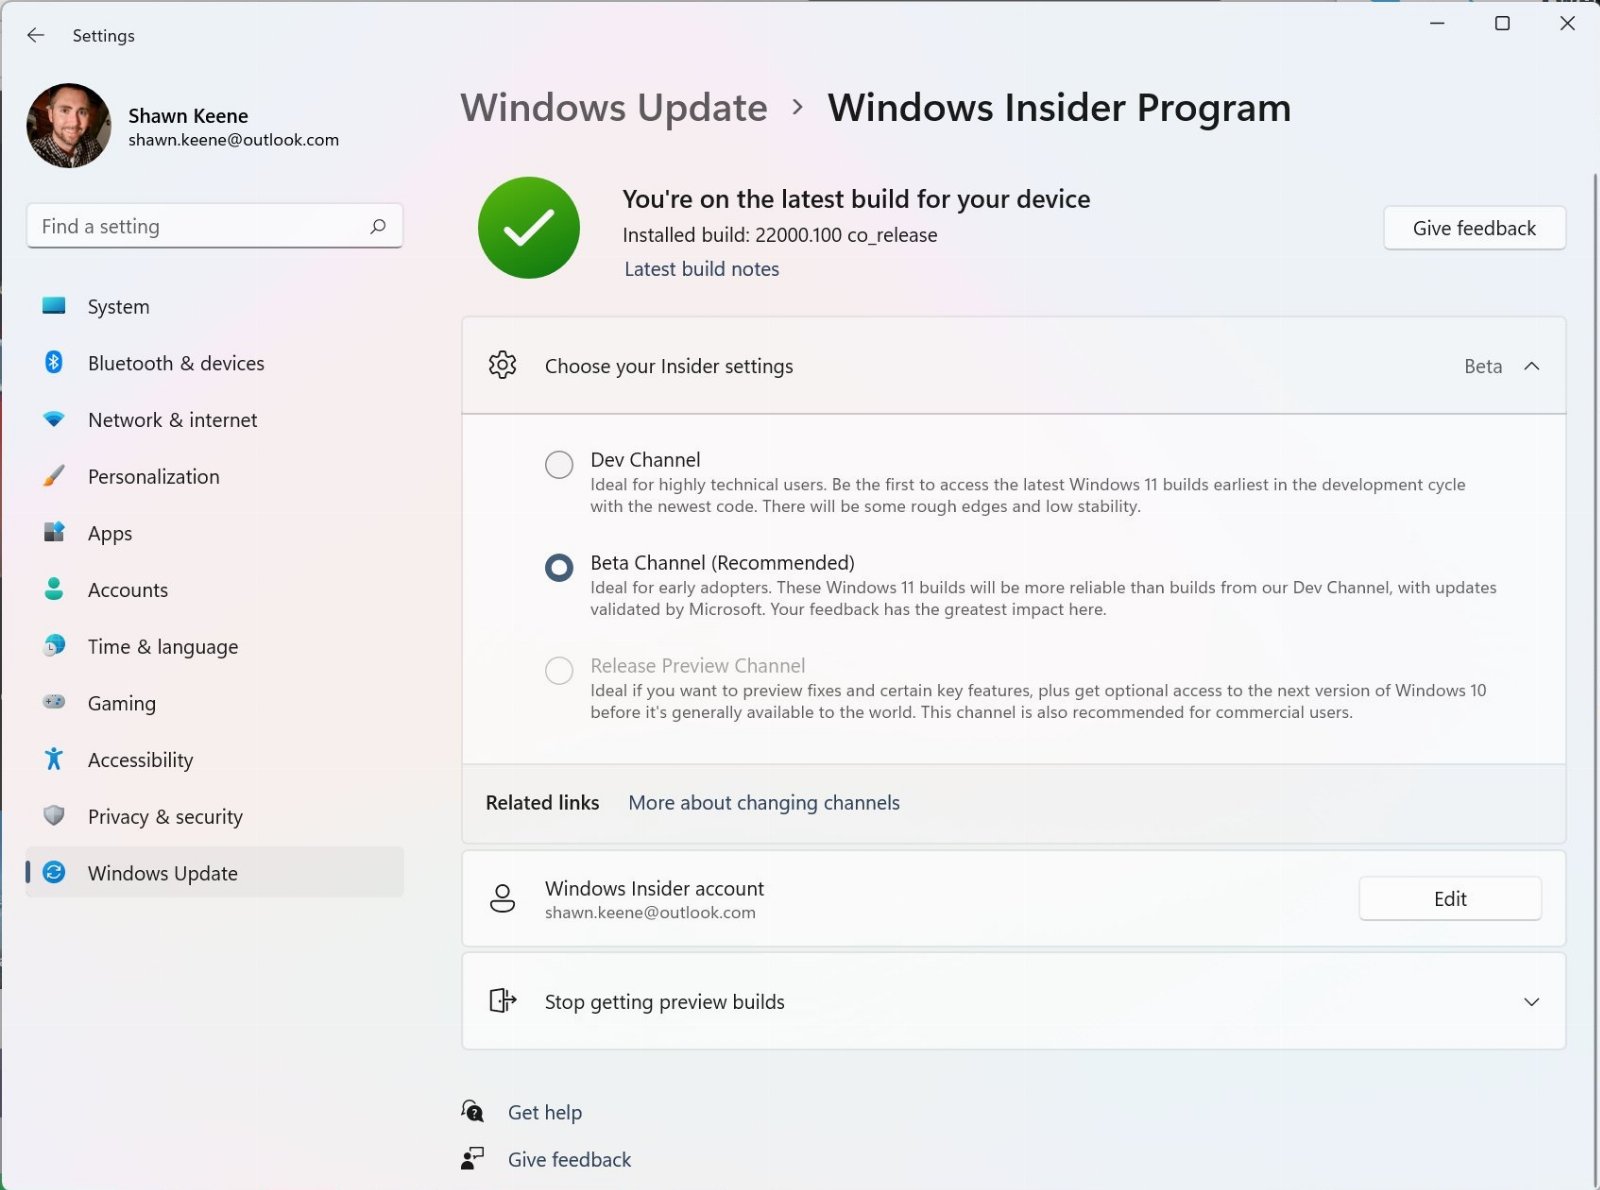Click the Give feedback button
Image resolution: width=1600 pixels, height=1190 pixels.
(x=1474, y=228)
